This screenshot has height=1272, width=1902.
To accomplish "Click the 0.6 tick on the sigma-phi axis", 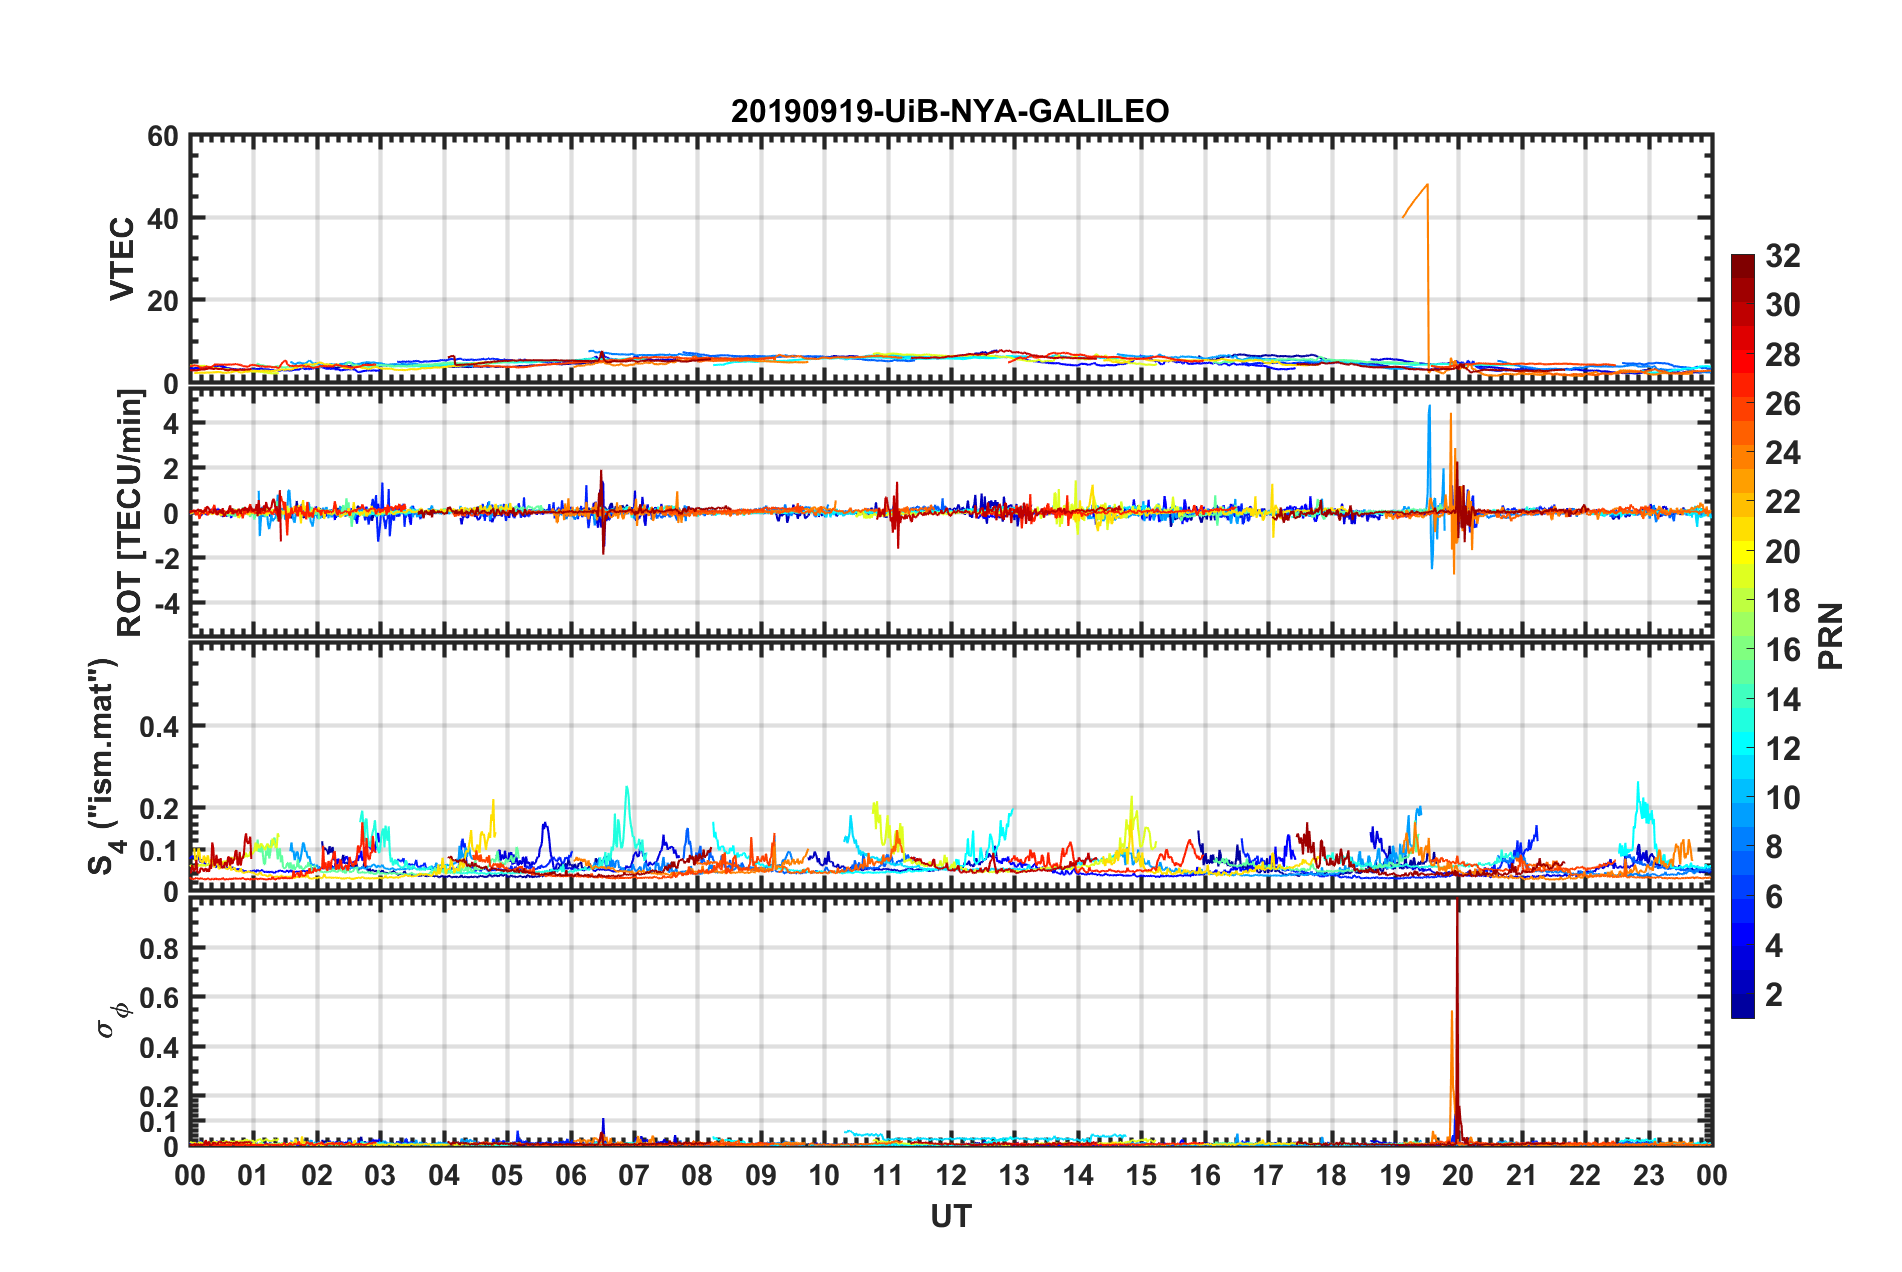I will pyautogui.click(x=159, y=997).
